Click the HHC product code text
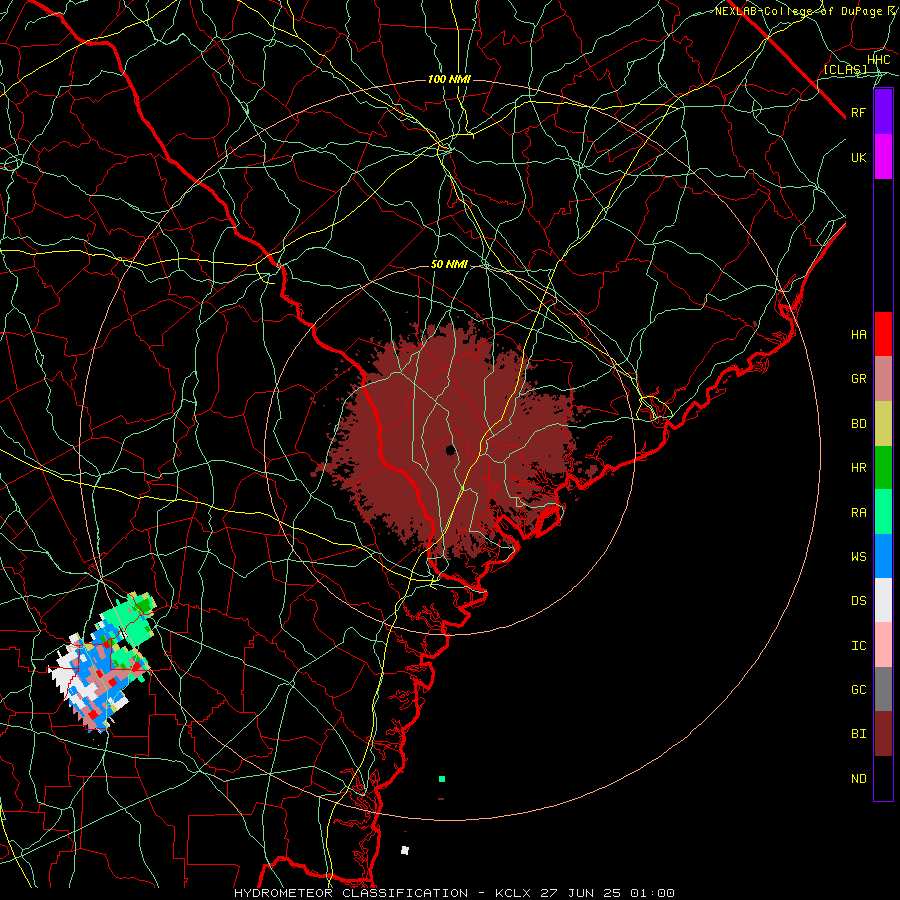The width and height of the screenshot is (900, 900). (879, 60)
